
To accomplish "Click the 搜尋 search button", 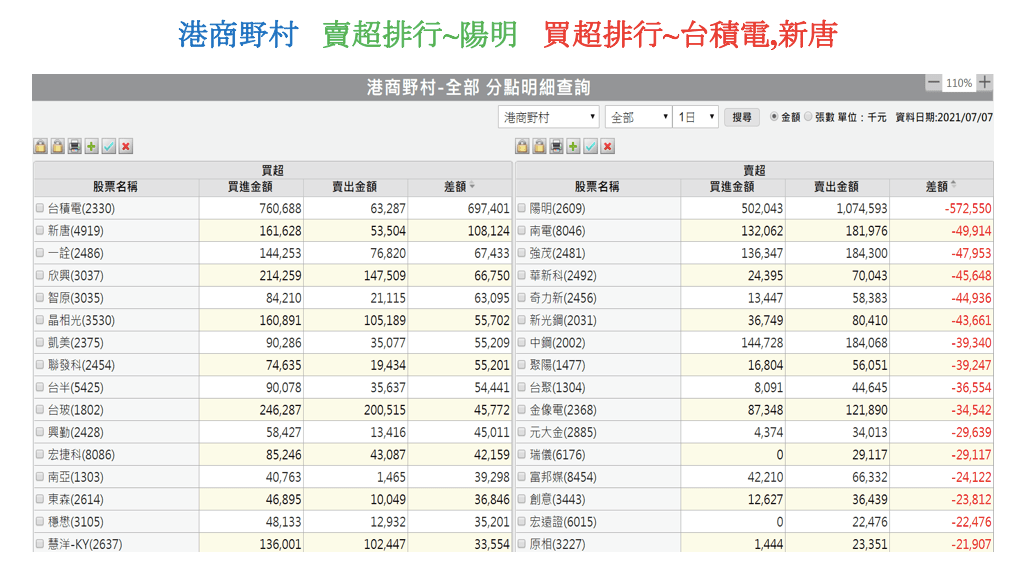I will [741, 117].
